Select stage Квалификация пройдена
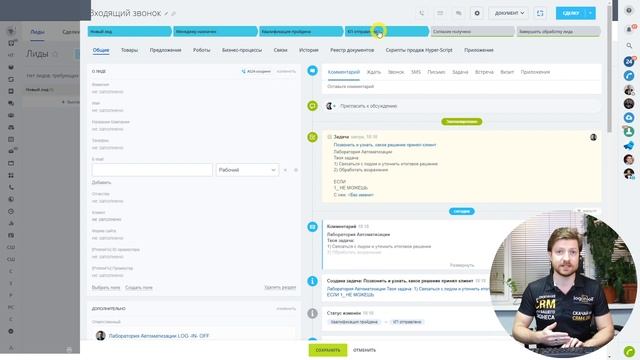640x360 pixels. point(301,31)
